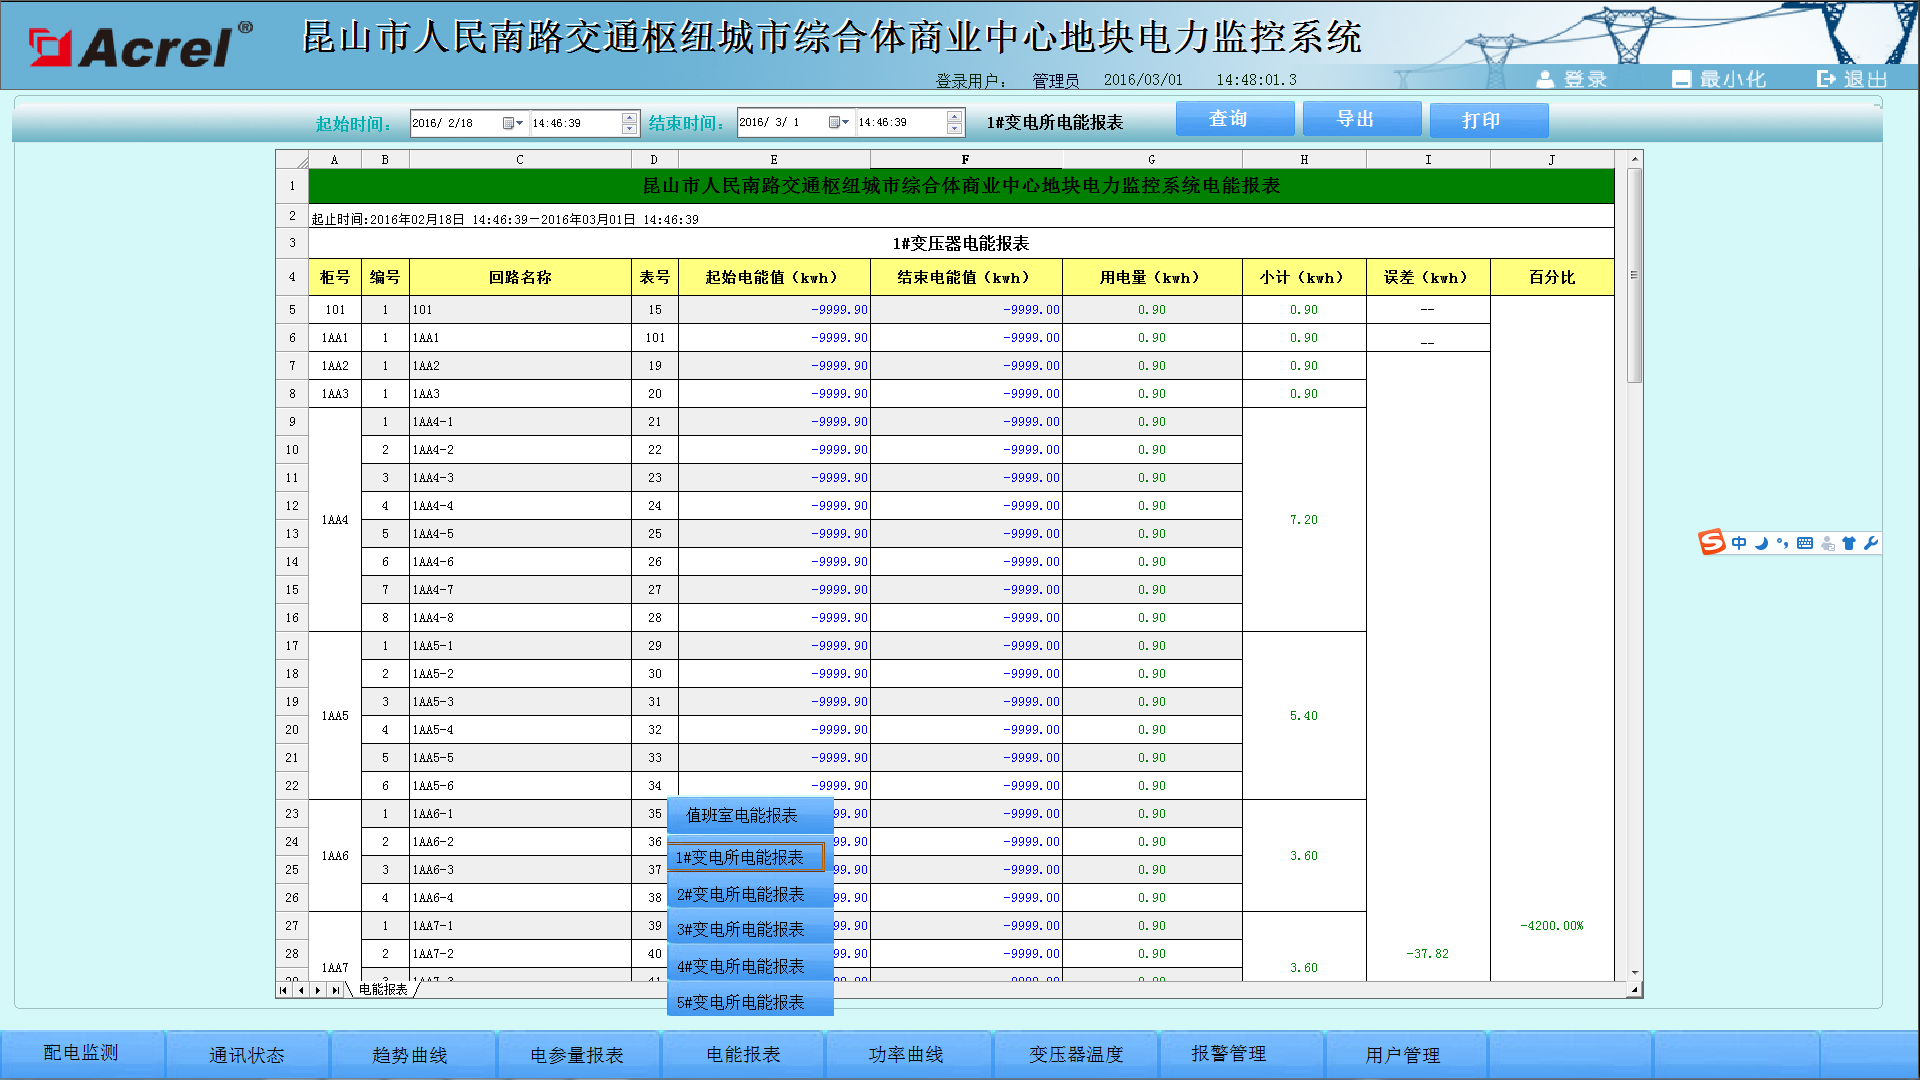Click the 登录 user icon
The image size is (1920, 1080).
tap(1545, 79)
